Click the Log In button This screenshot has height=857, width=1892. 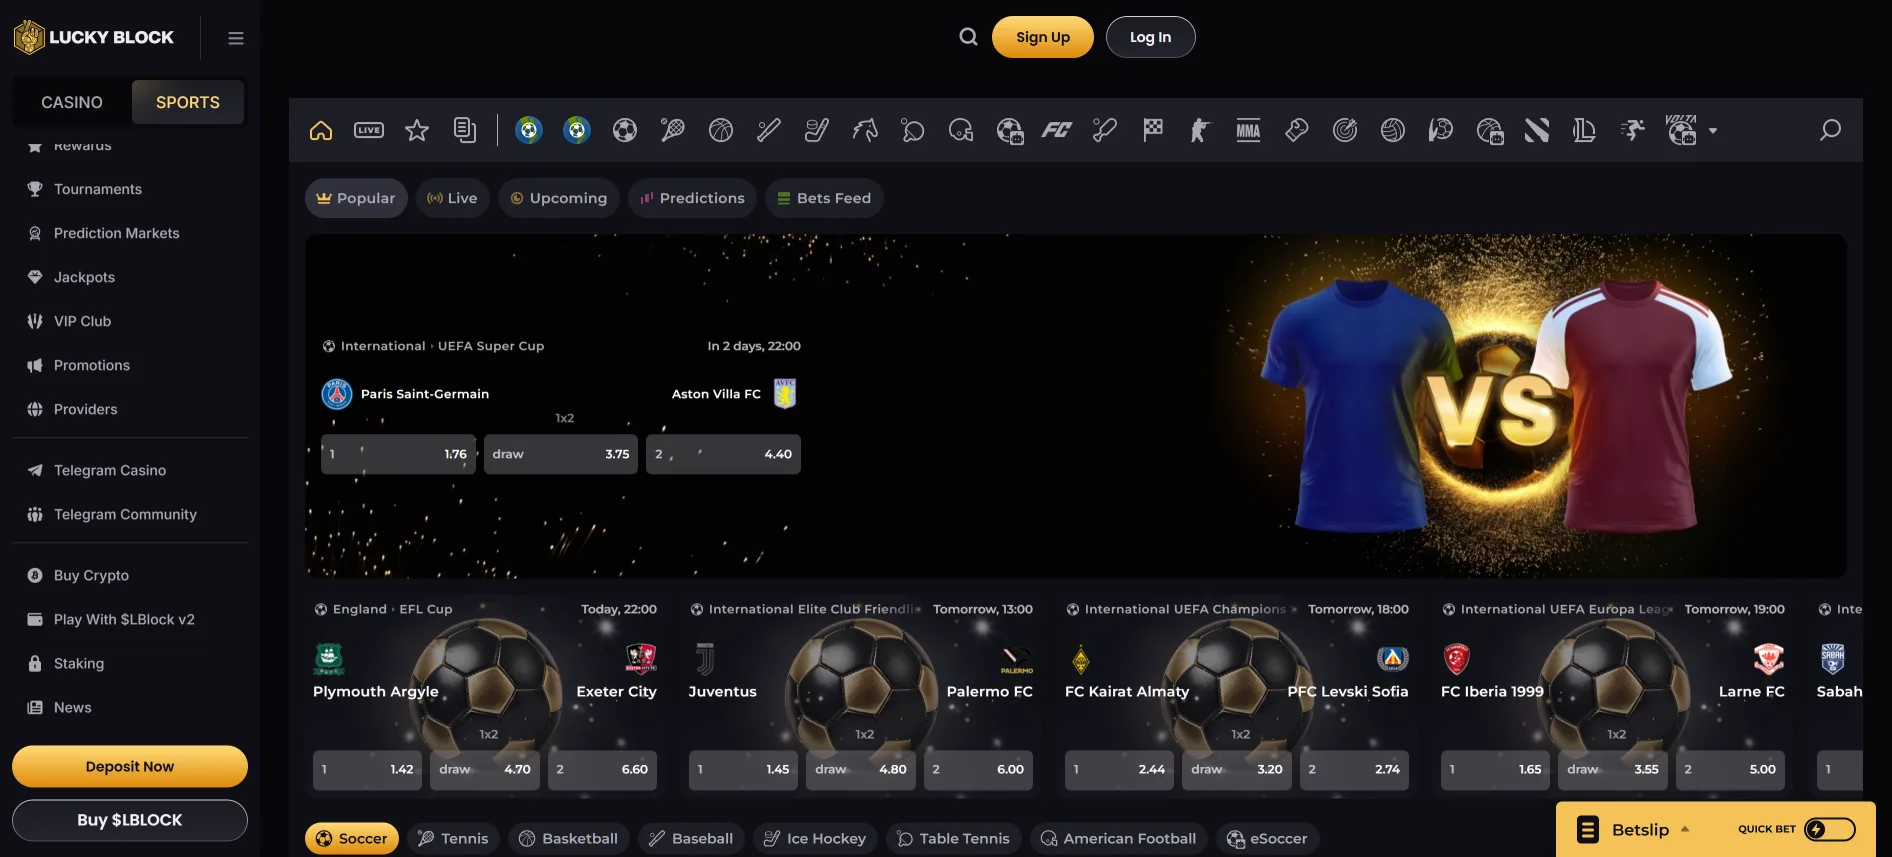(x=1150, y=37)
